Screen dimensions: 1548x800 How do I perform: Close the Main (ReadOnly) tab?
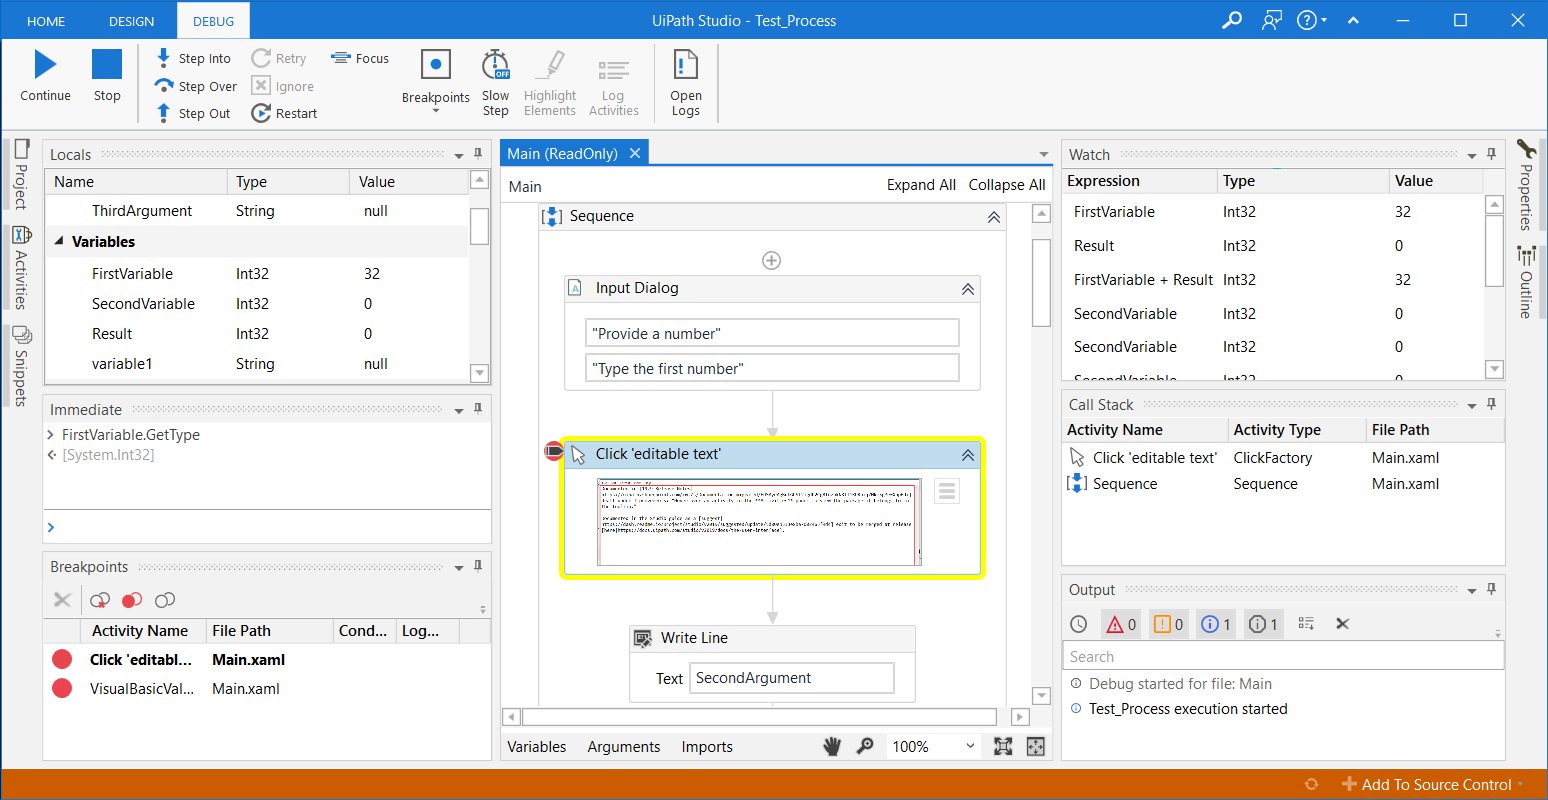click(634, 153)
